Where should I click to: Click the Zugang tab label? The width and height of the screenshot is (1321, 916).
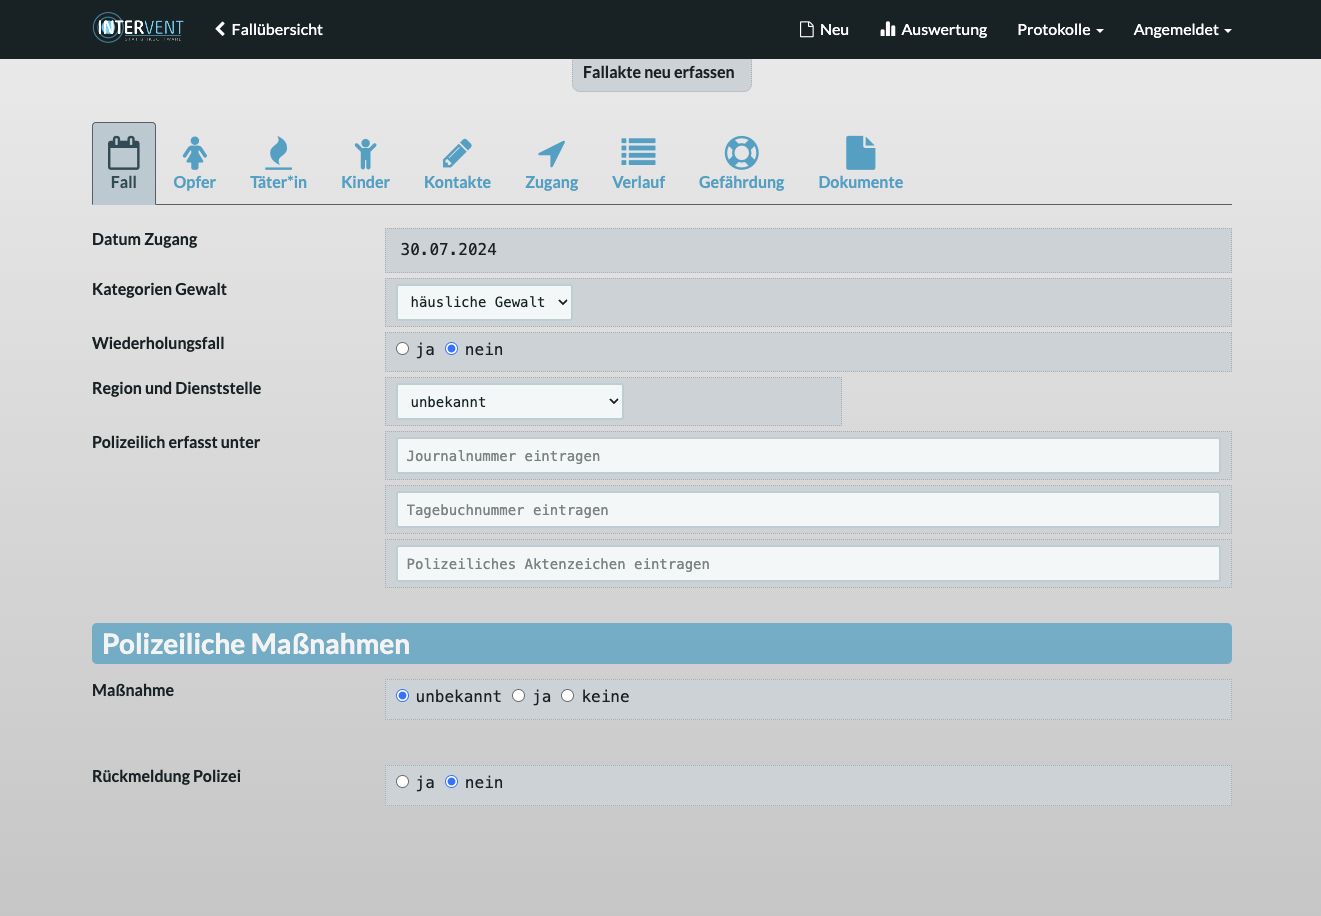point(552,182)
